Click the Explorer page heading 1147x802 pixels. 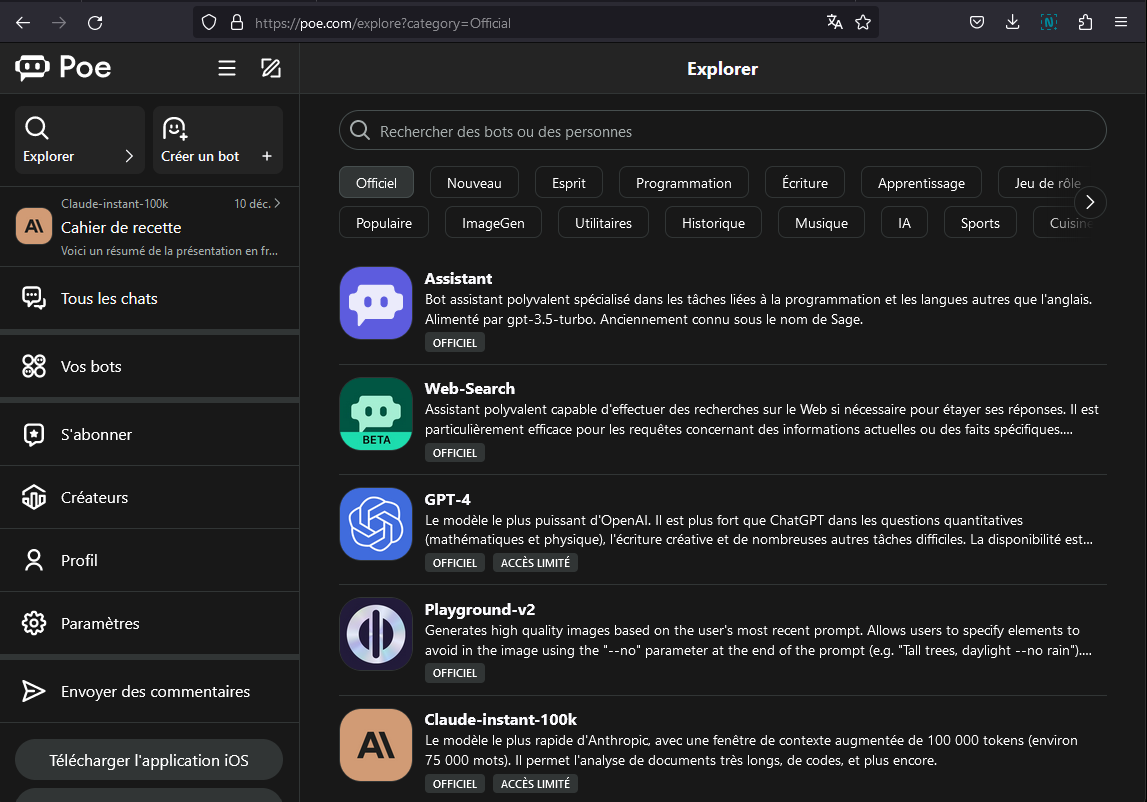click(723, 69)
